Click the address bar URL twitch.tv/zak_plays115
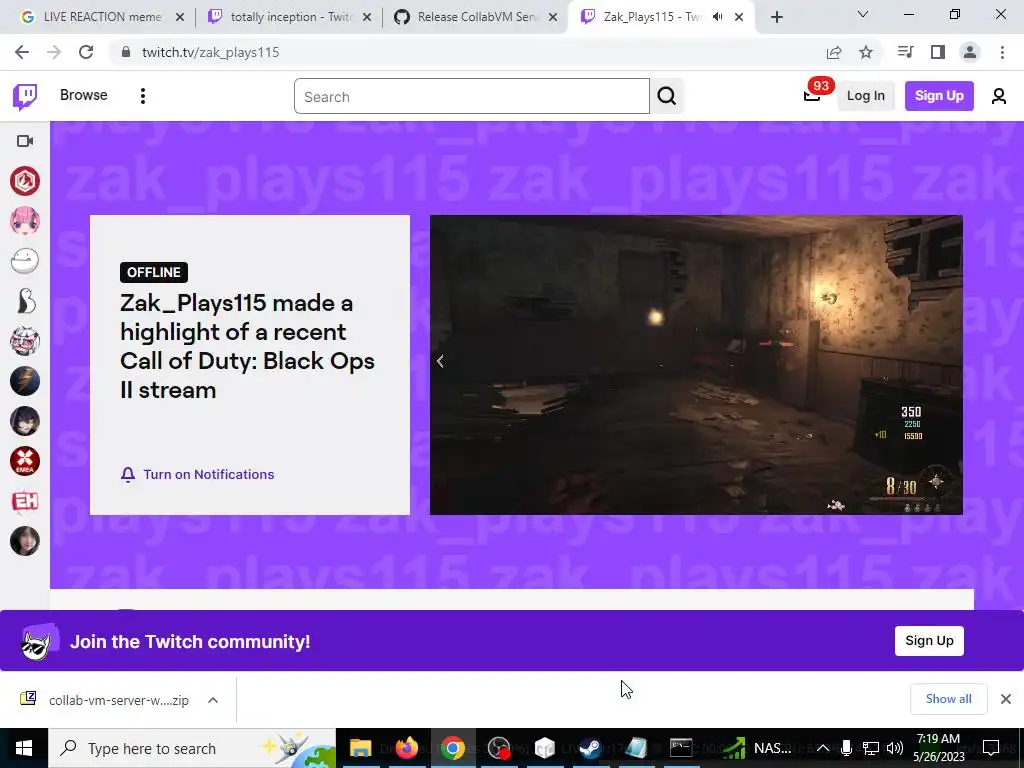The height and width of the screenshot is (768, 1024). pos(211,52)
